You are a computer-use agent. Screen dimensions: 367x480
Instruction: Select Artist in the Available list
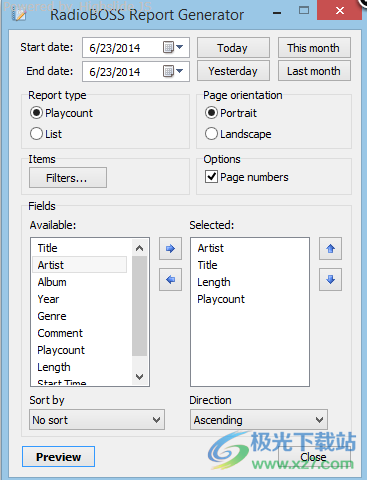(79, 265)
